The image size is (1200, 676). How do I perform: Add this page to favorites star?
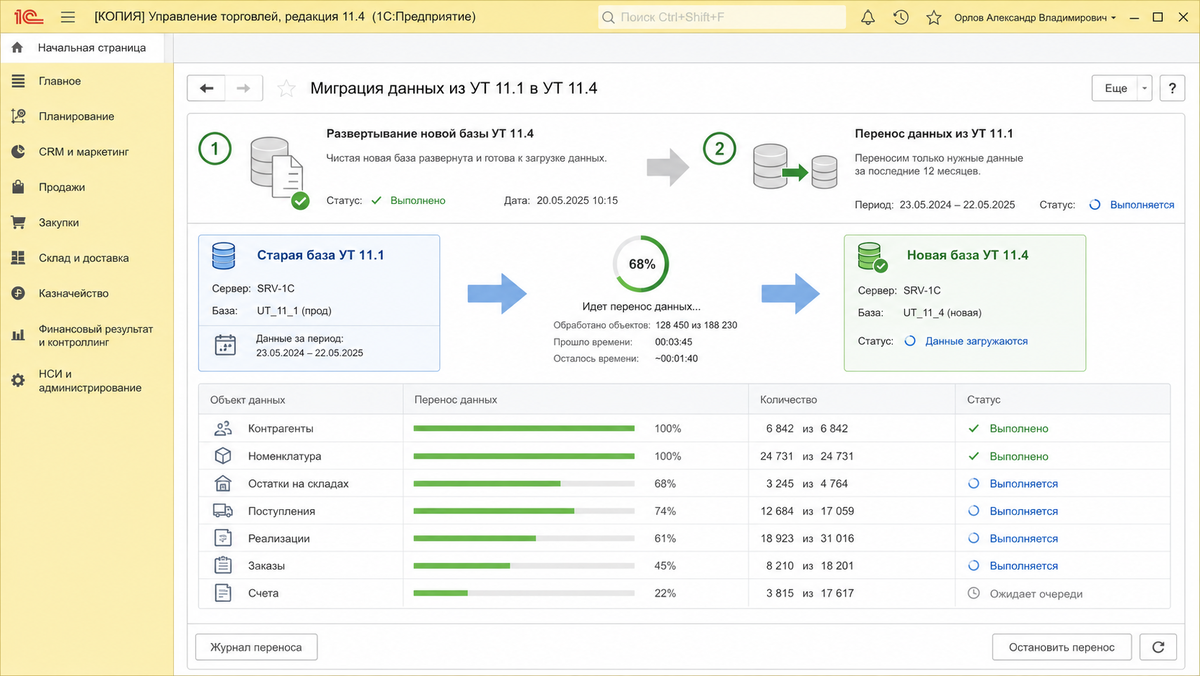pos(286,88)
